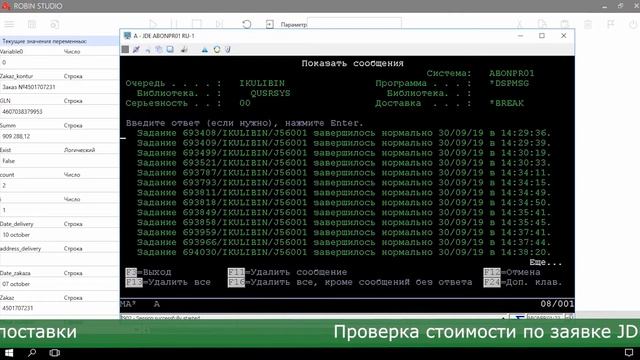Open the Windows Start menu
Screen dimensions: 640x360
[x=9, y=353]
